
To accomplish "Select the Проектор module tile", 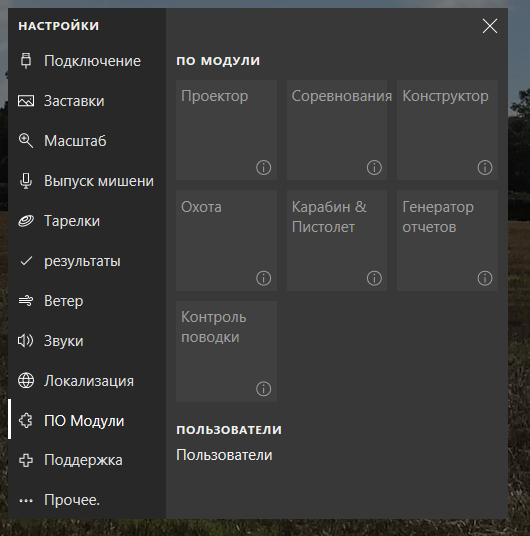I will 226,130.
